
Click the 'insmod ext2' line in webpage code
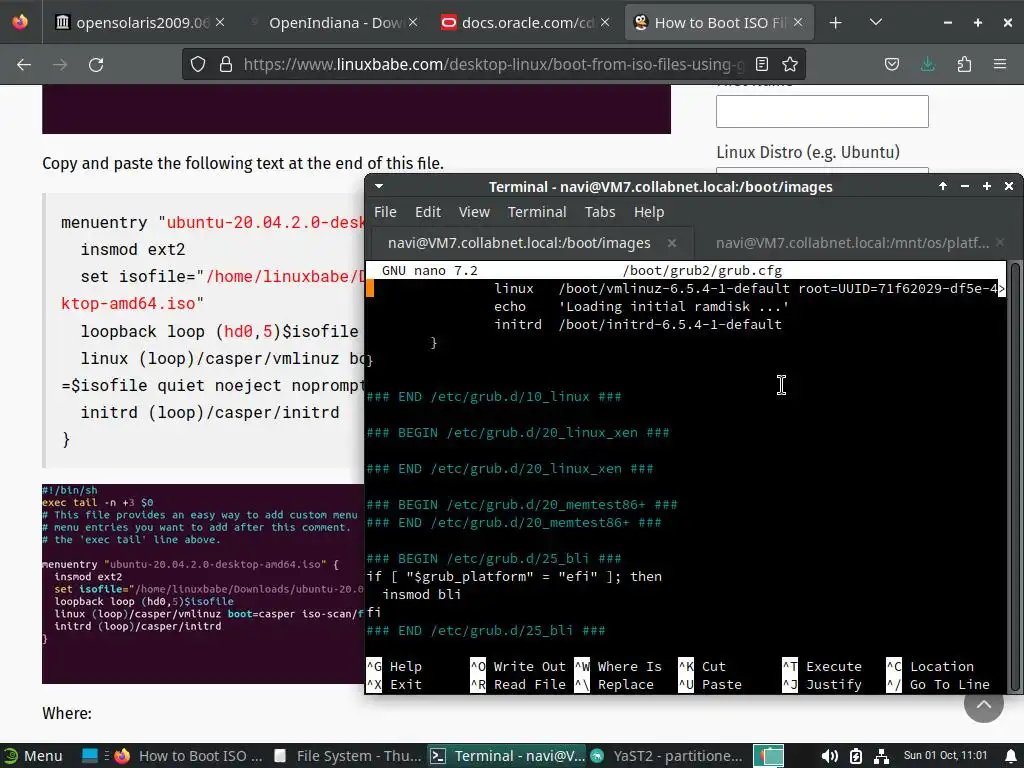[x=133, y=249]
